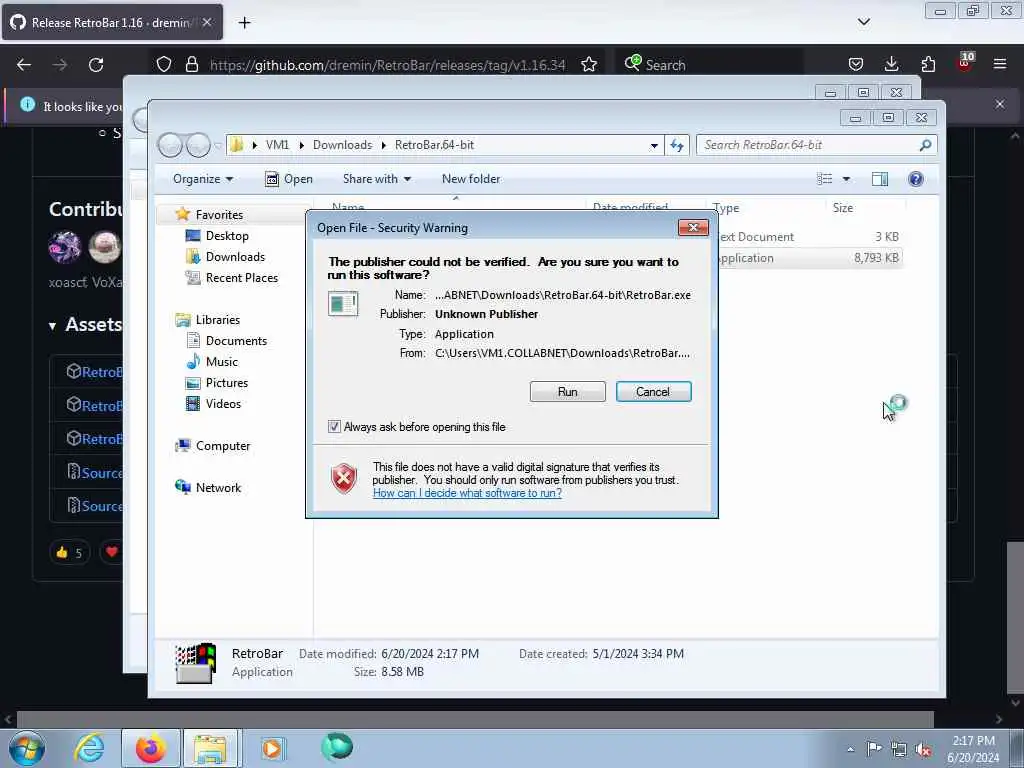This screenshot has width=1024, height=768.
Task: Expand the address bar history dropdown
Action: click(x=654, y=146)
